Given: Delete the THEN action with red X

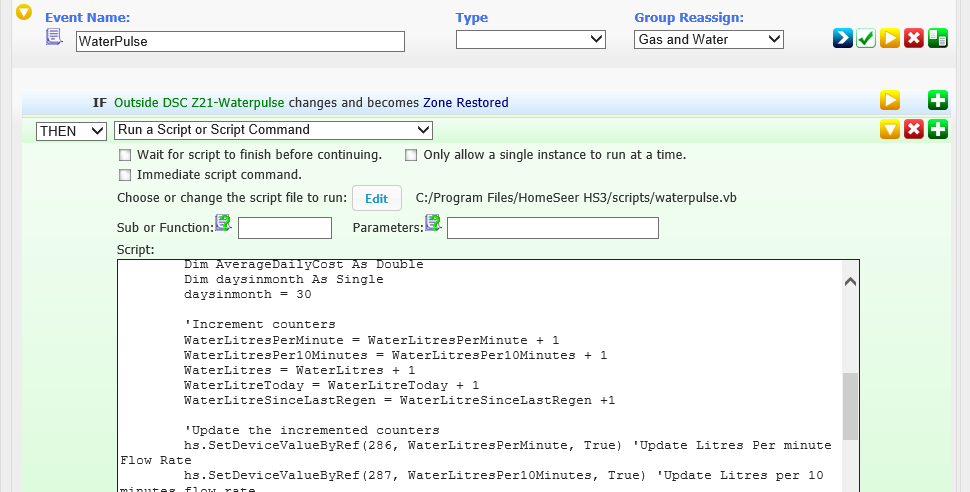Looking at the screenshot, I should tap(914, 130).
